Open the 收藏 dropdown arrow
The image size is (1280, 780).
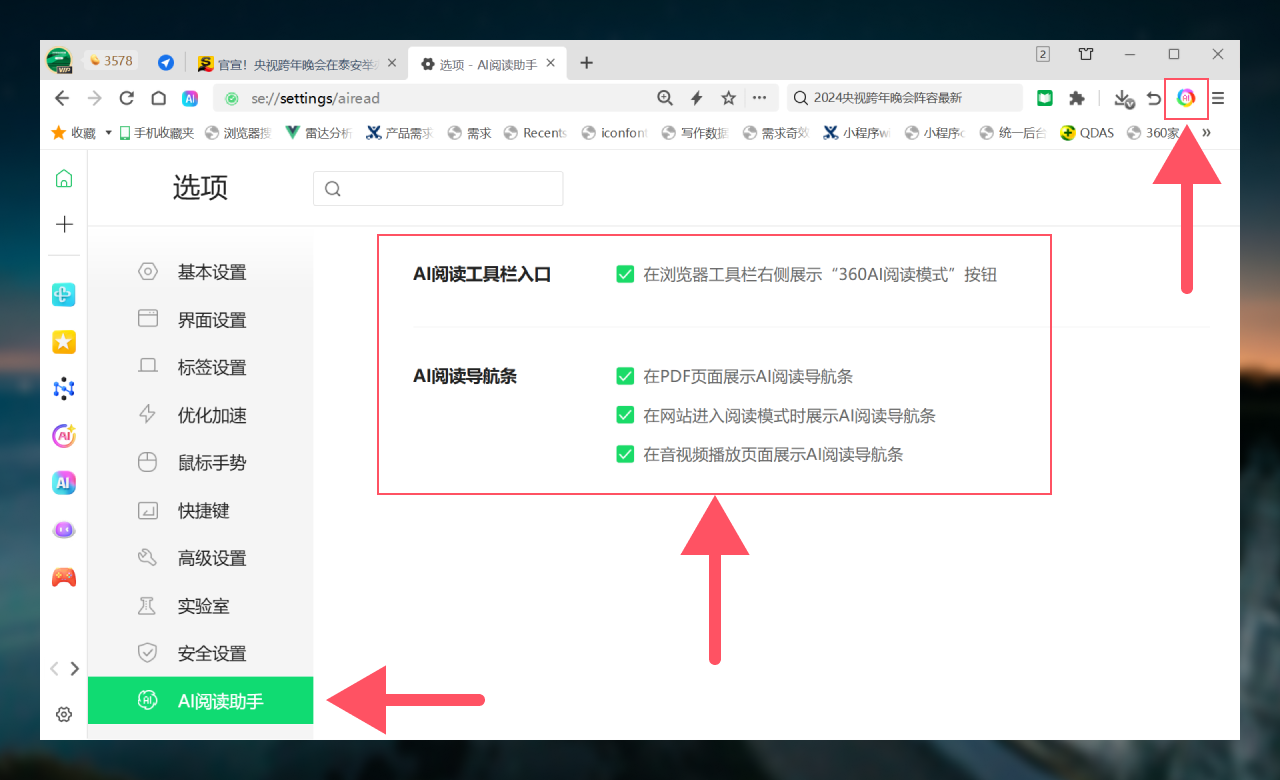(108, 132)
